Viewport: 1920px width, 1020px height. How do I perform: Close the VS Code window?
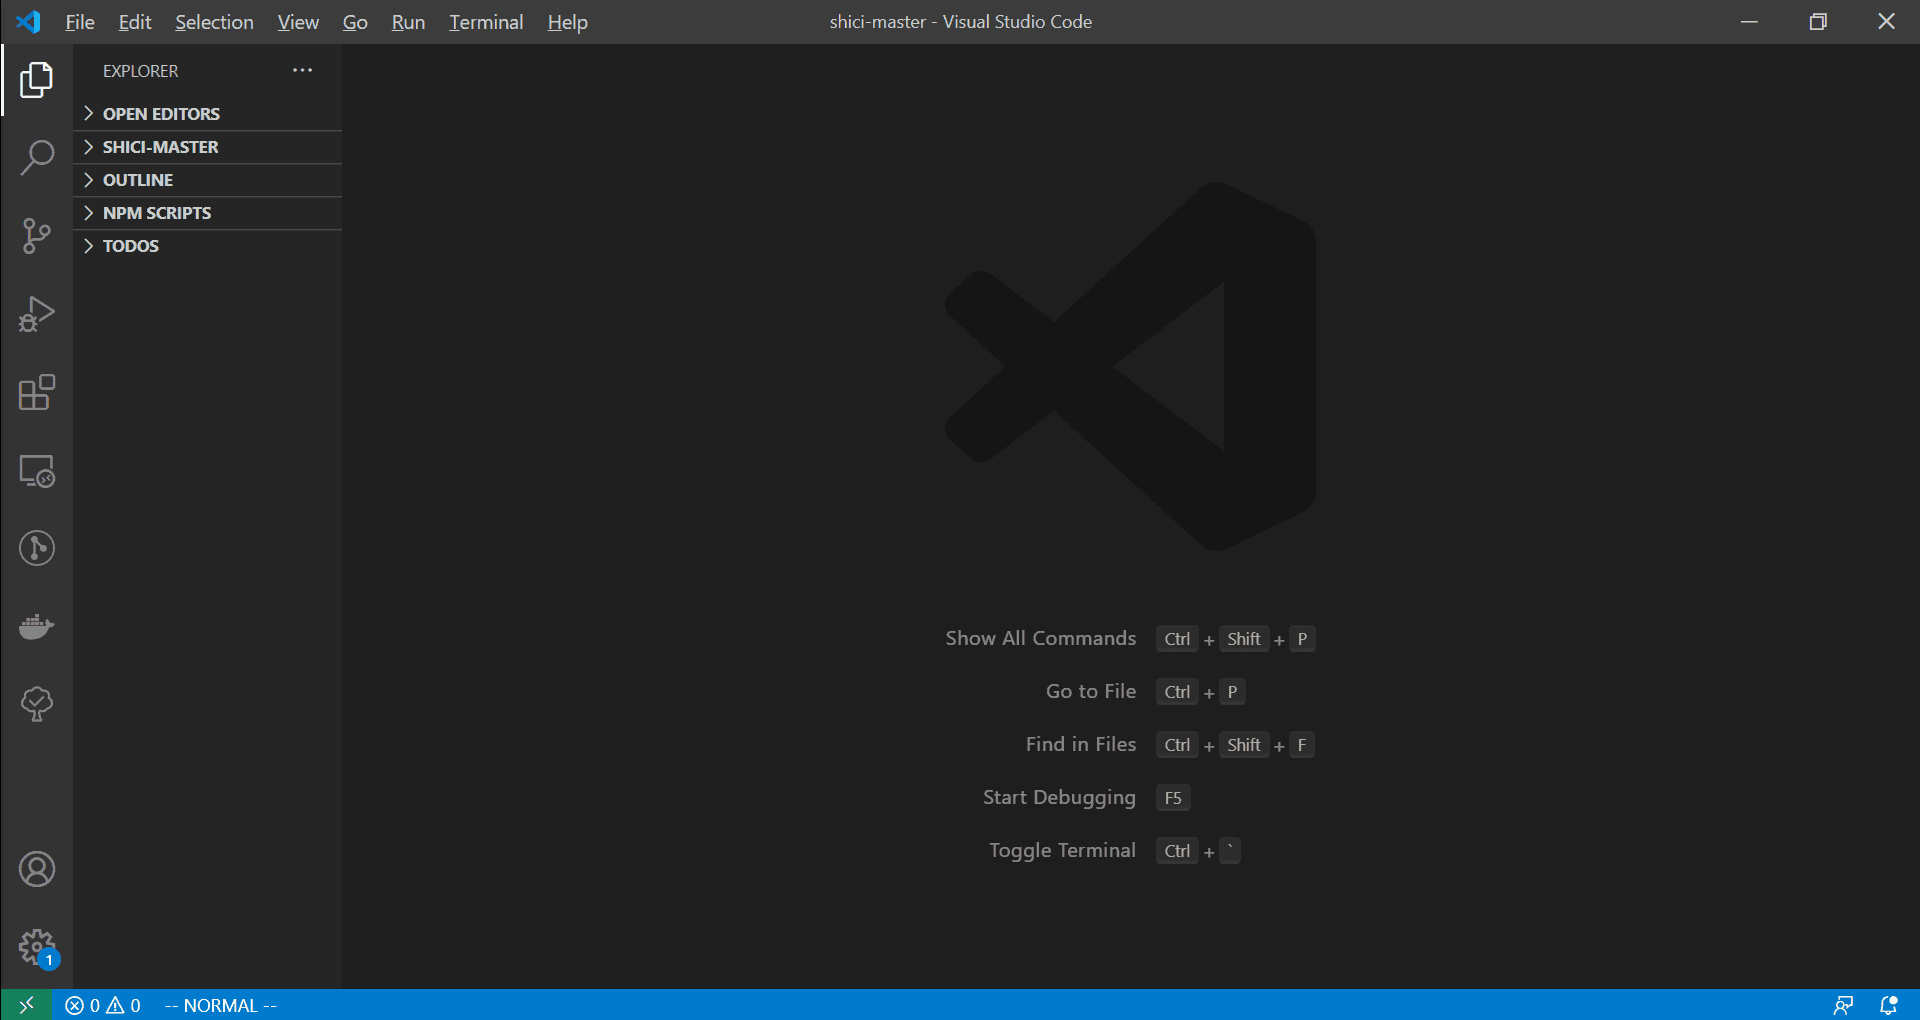(x=1886, y=21)
